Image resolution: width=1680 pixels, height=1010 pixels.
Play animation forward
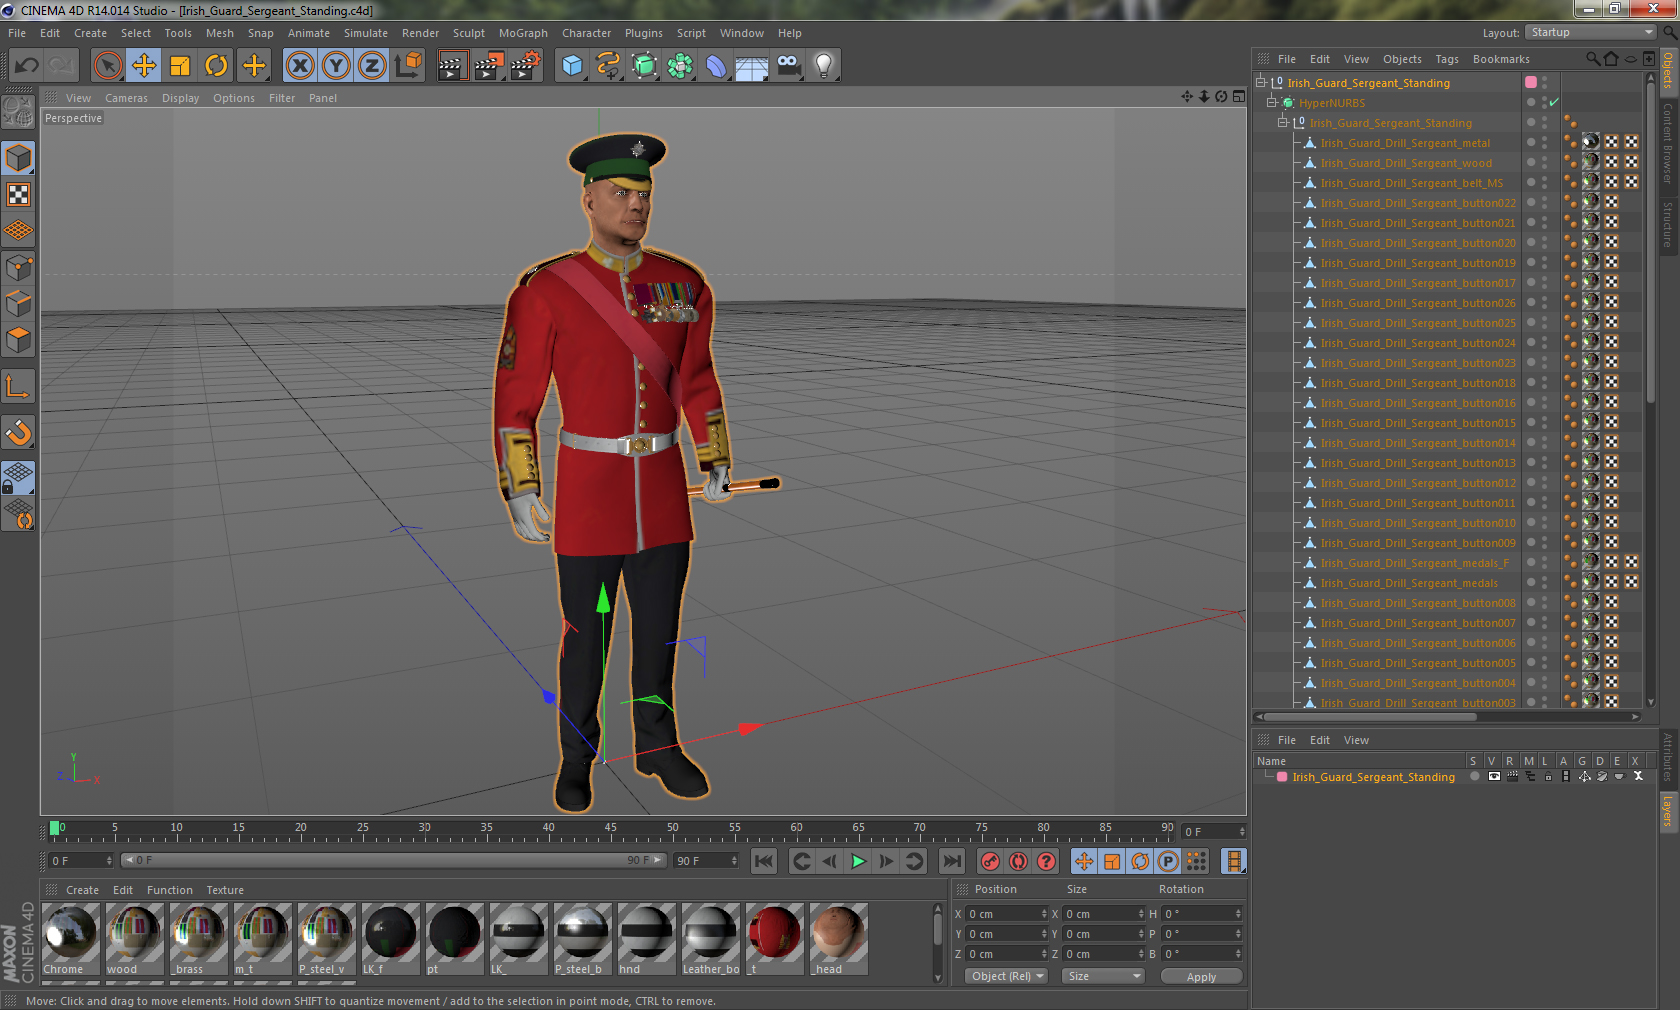click(x=858, y=861)
